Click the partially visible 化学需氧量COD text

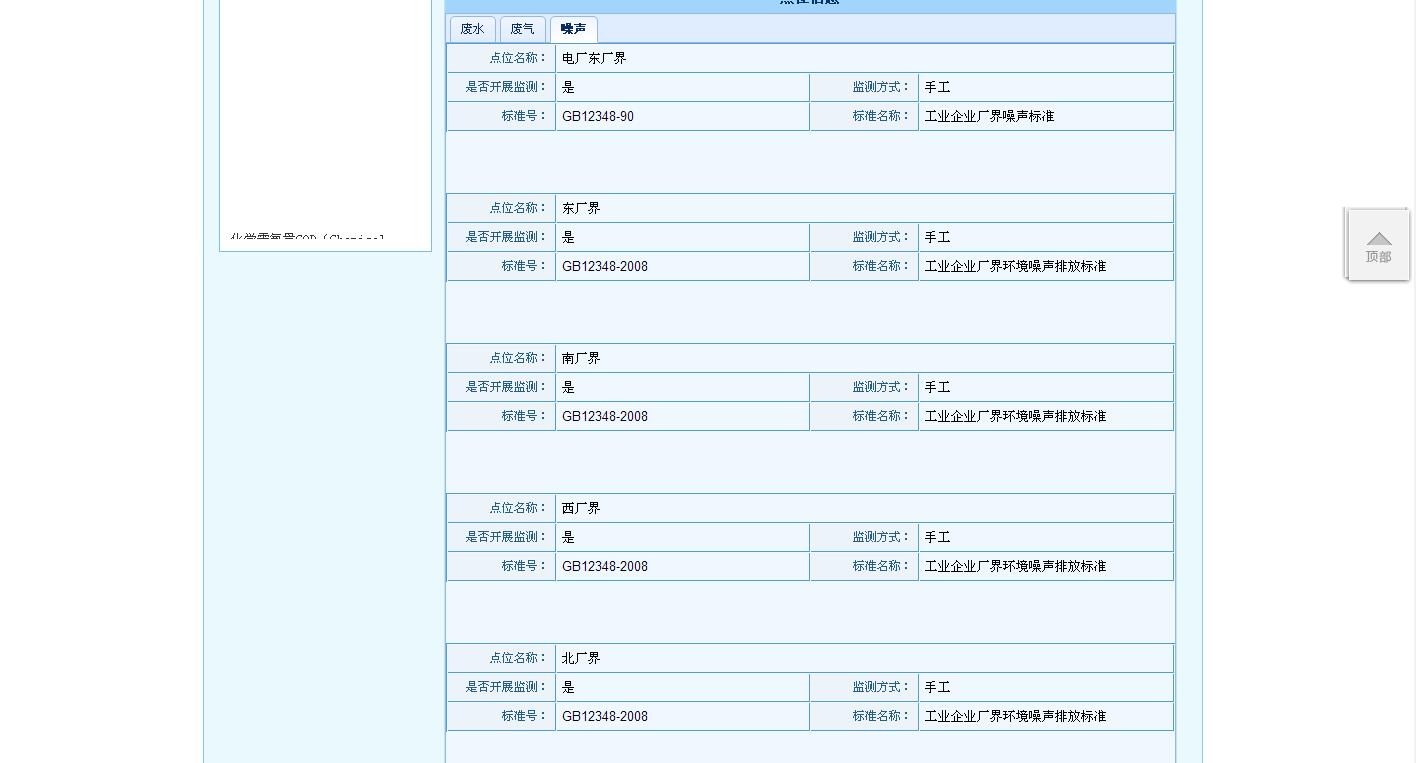click(306, 239)
